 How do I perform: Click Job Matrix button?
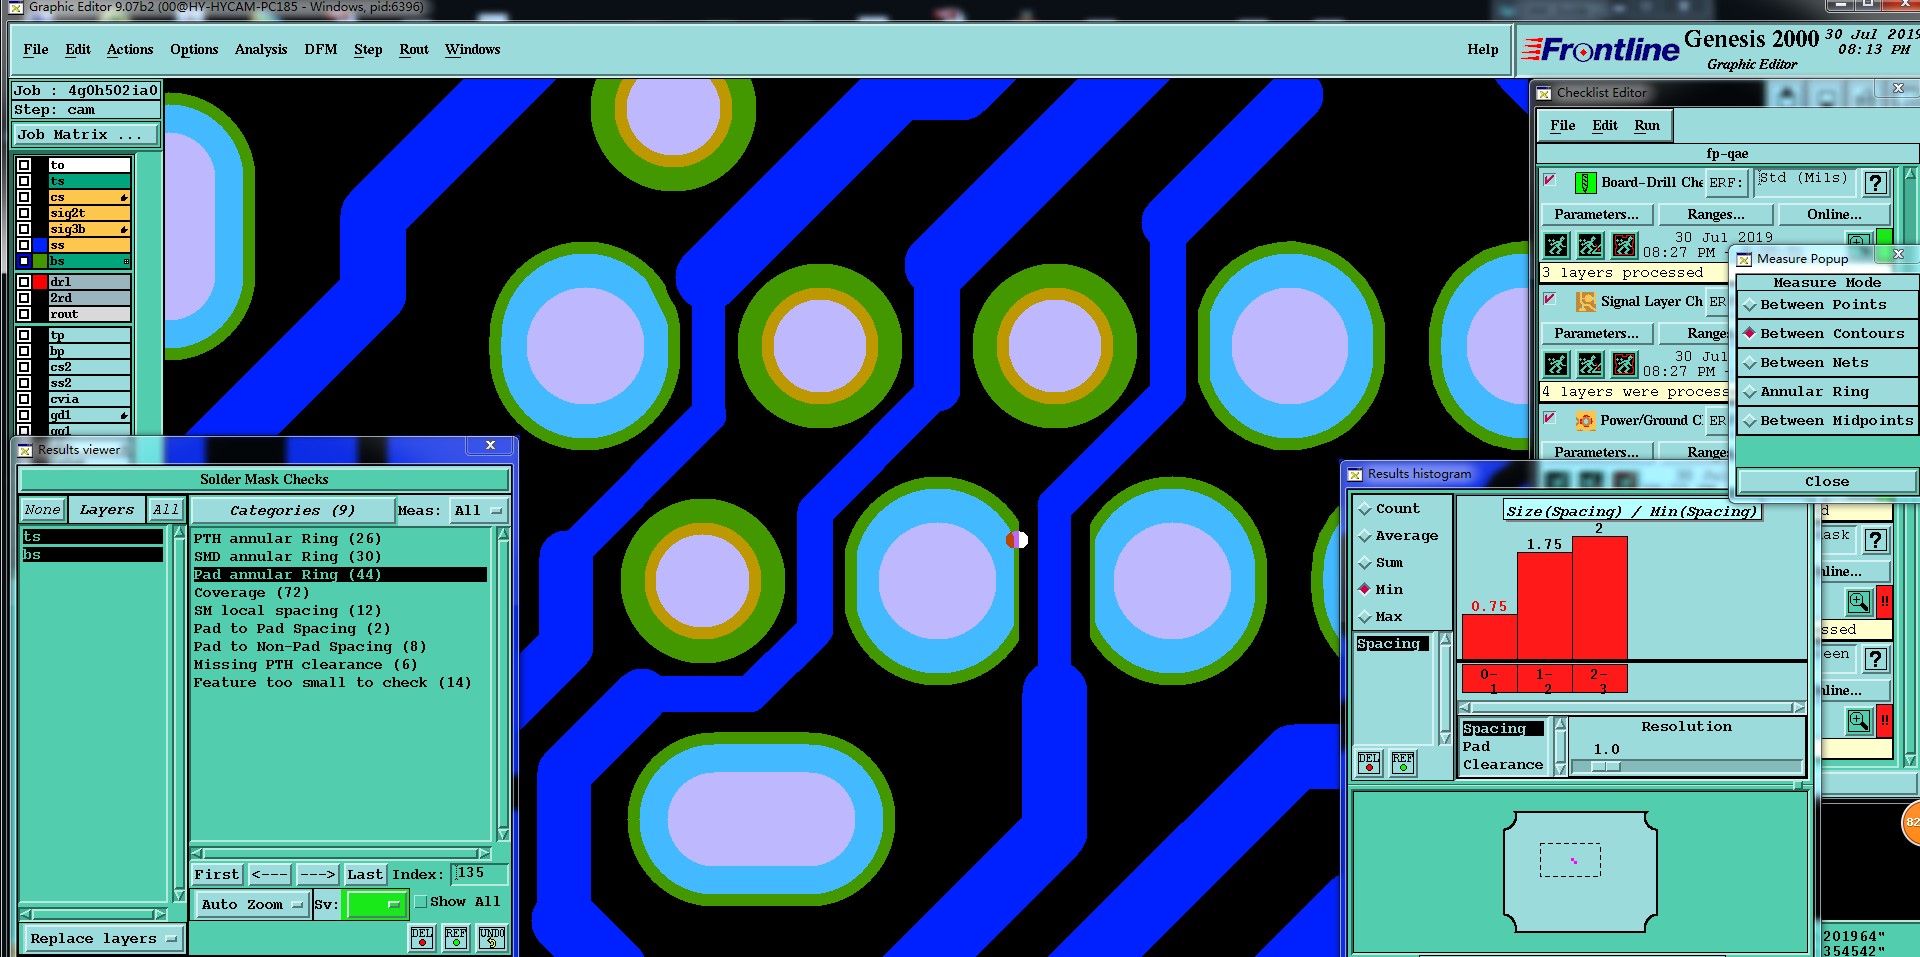pyautogui.click(x=86, y=135)
